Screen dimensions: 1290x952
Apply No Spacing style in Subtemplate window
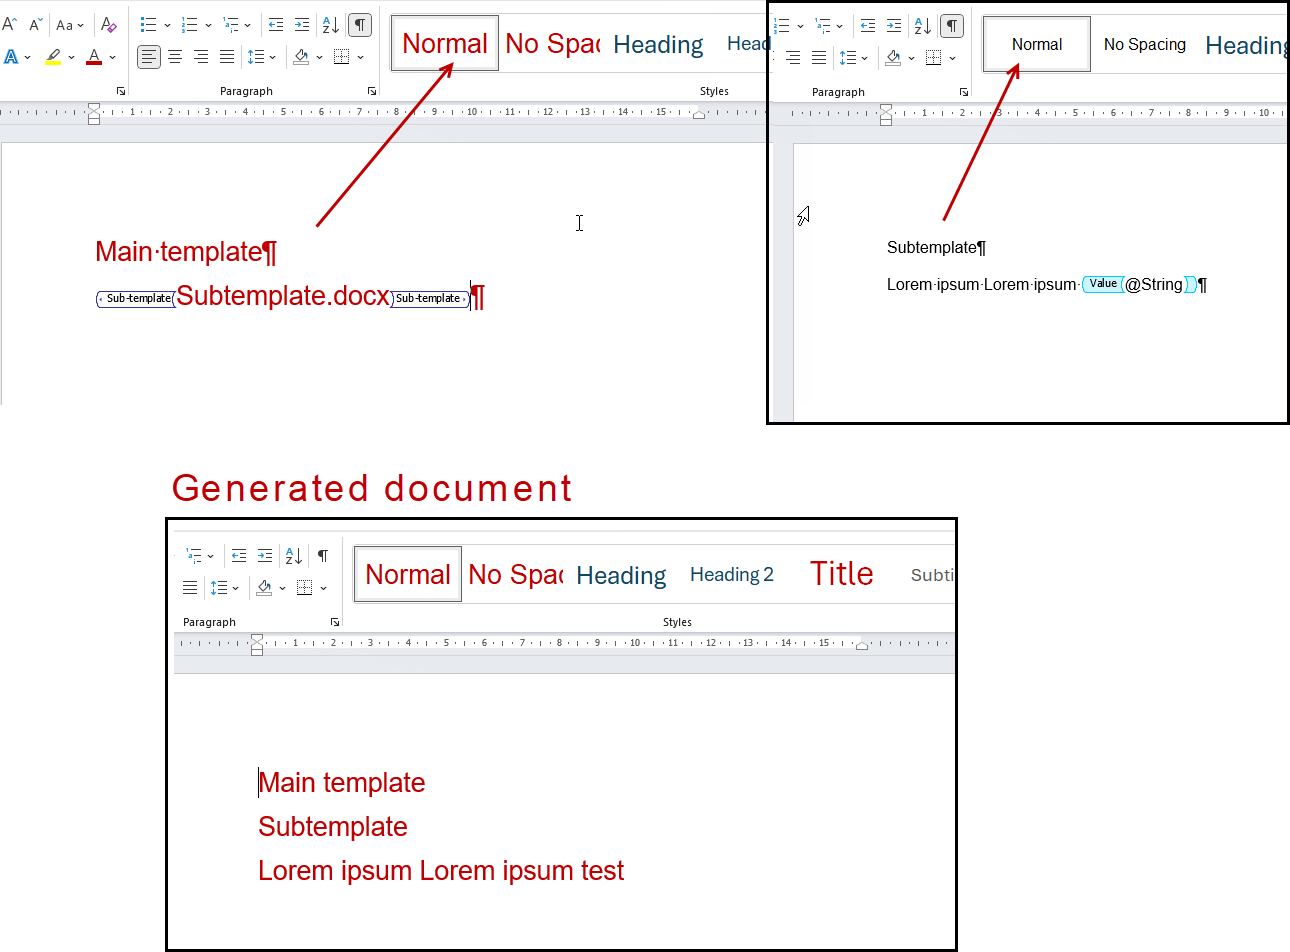click(x=1145, y=44)
